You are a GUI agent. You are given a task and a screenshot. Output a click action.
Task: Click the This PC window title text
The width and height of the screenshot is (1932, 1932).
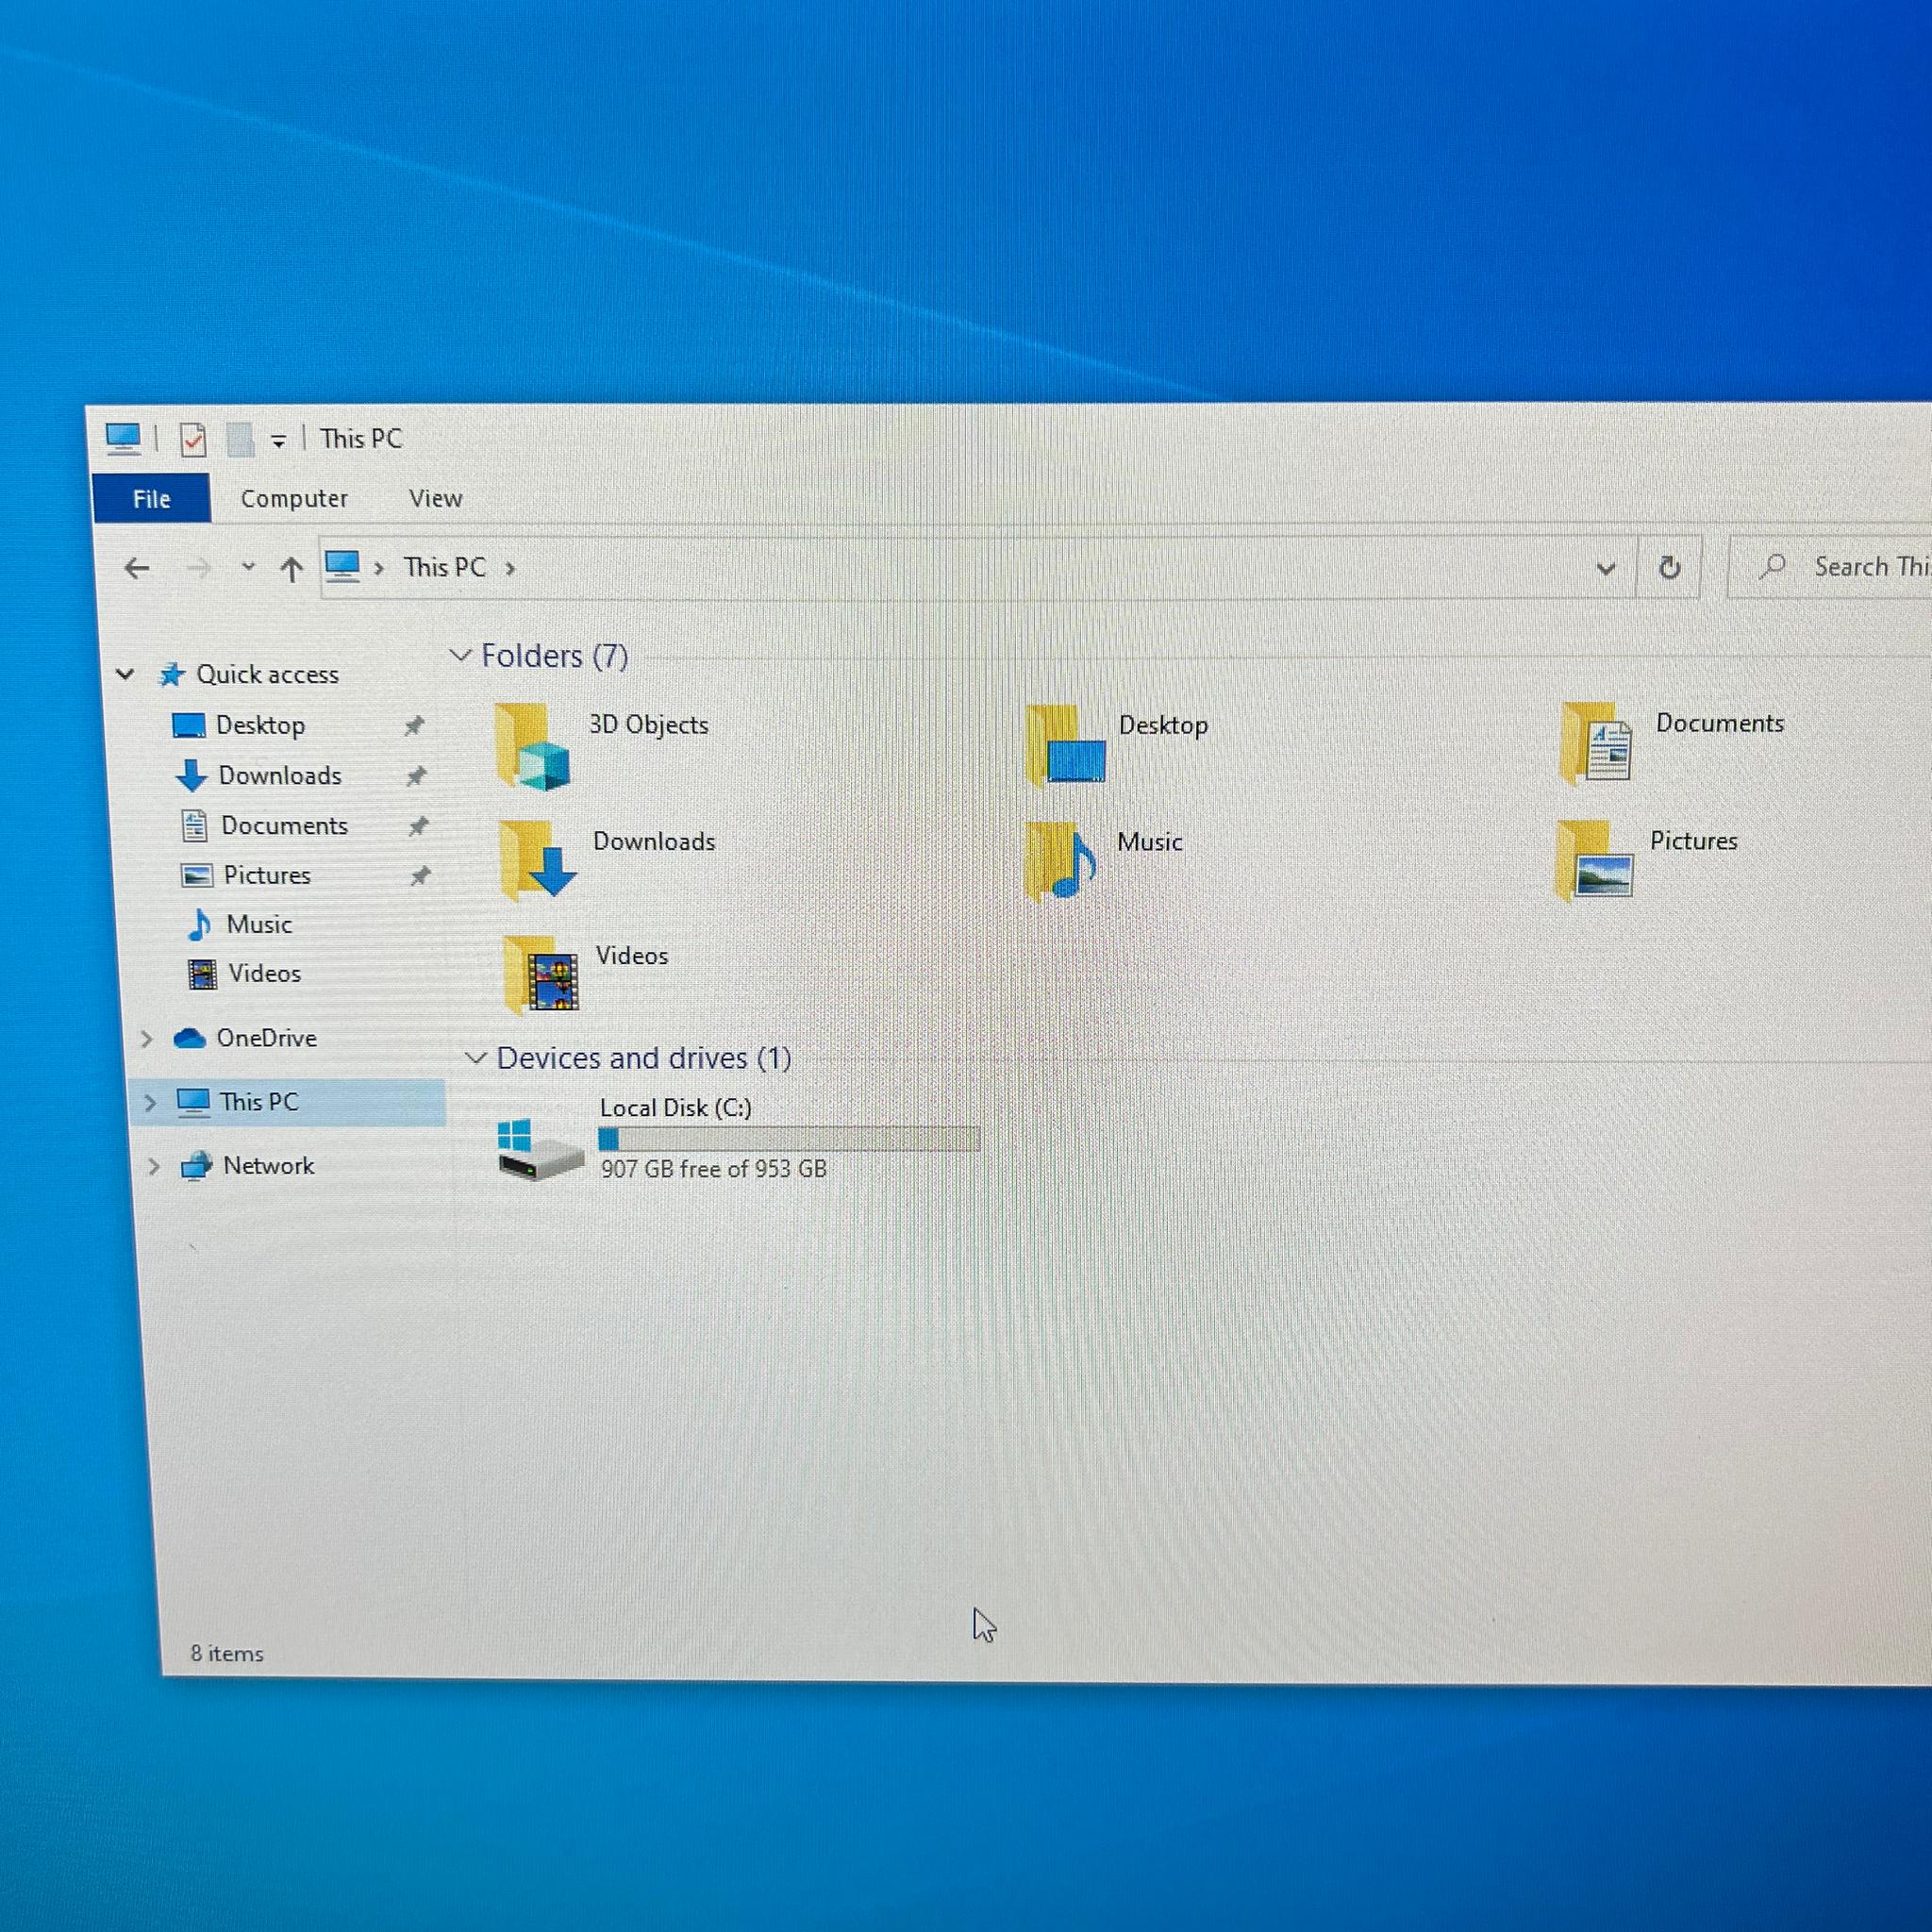pyautogui.click(x=361, y=438)
